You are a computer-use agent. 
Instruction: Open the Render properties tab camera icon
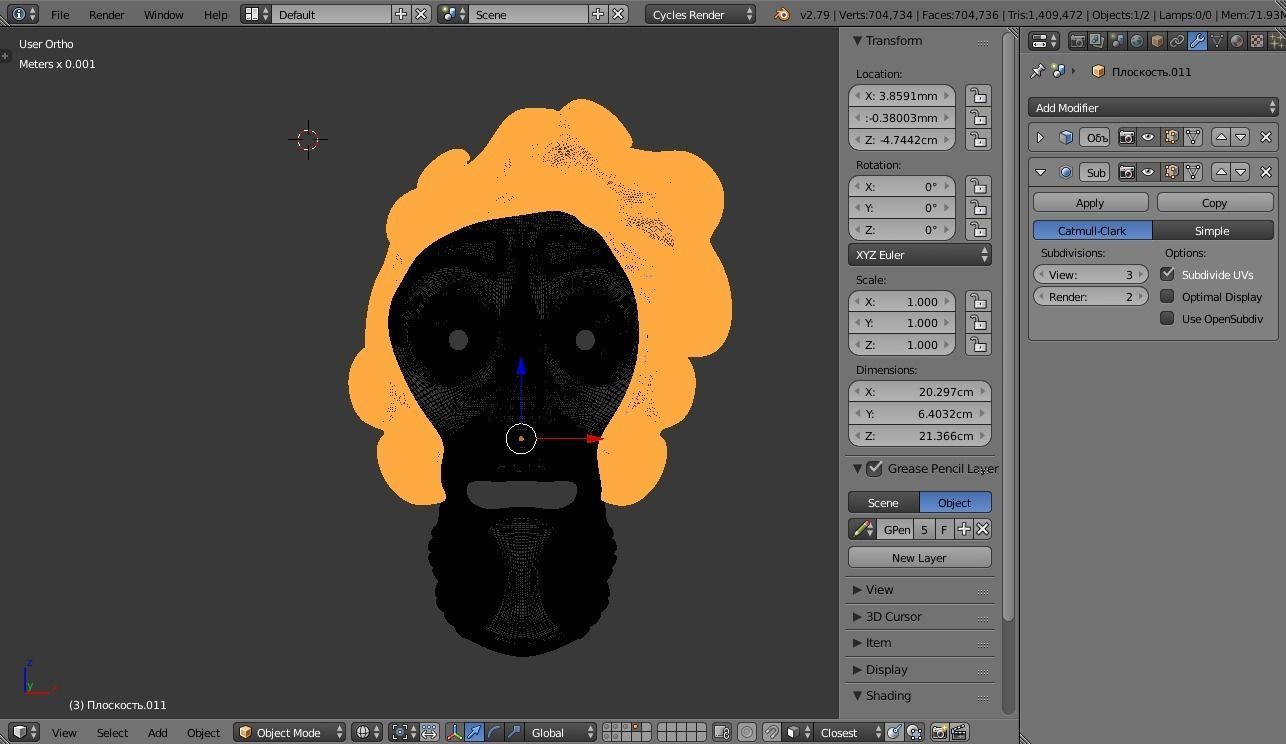(1077, 41)
